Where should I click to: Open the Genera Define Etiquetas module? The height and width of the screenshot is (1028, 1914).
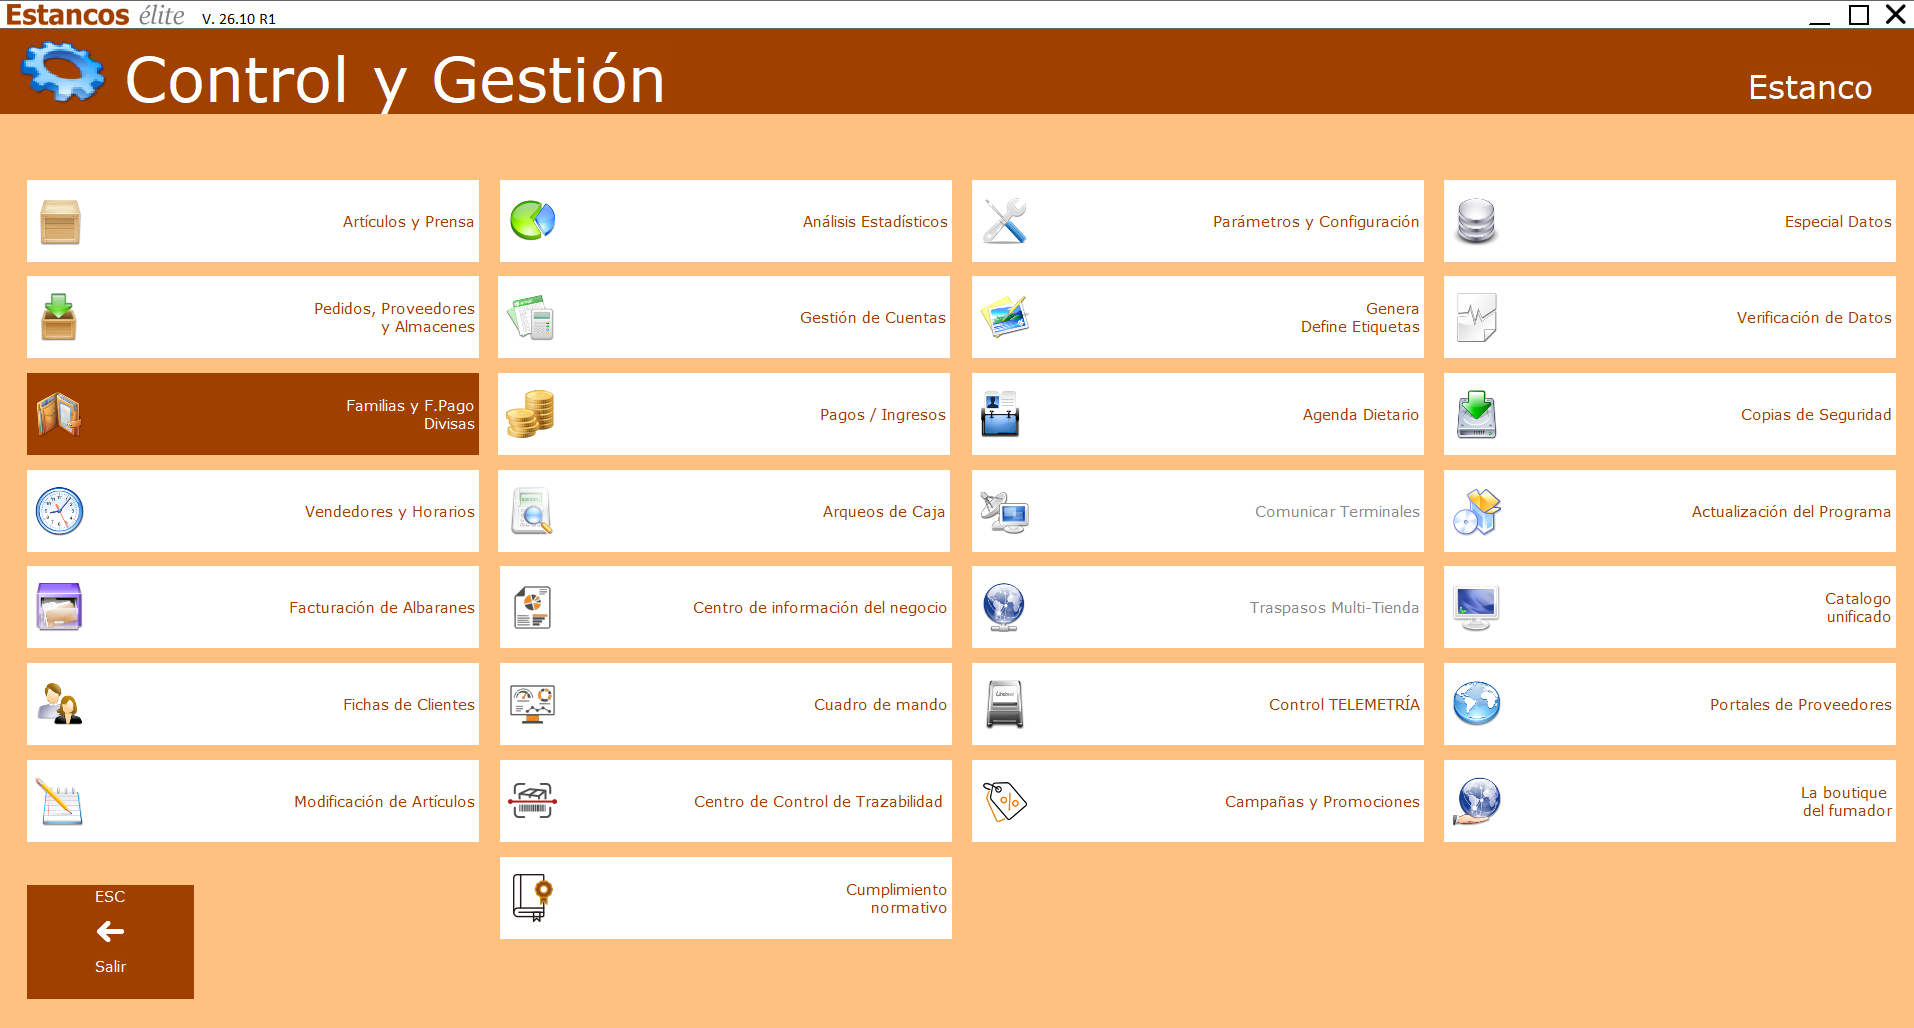[1198, 317]
